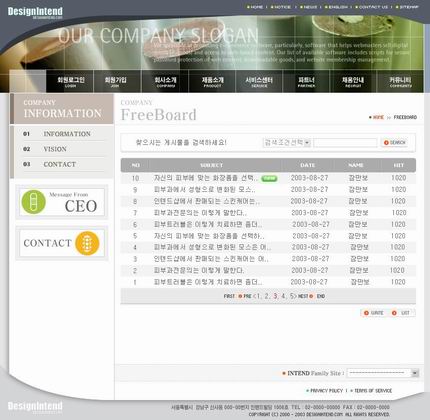Select VISION in the sidebar menu
The height and width of the screenshot is (420, 430).
click(x=55, y=149)
